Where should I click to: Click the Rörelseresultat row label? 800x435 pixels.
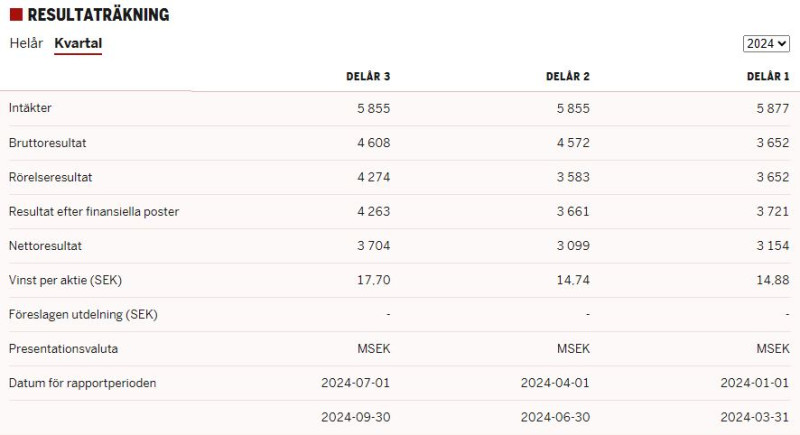click(51, 177)
